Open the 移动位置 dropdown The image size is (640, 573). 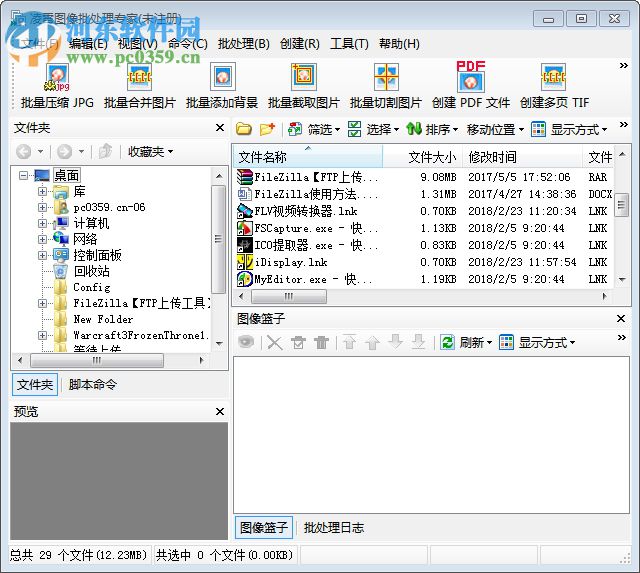[x=496, y=129]
